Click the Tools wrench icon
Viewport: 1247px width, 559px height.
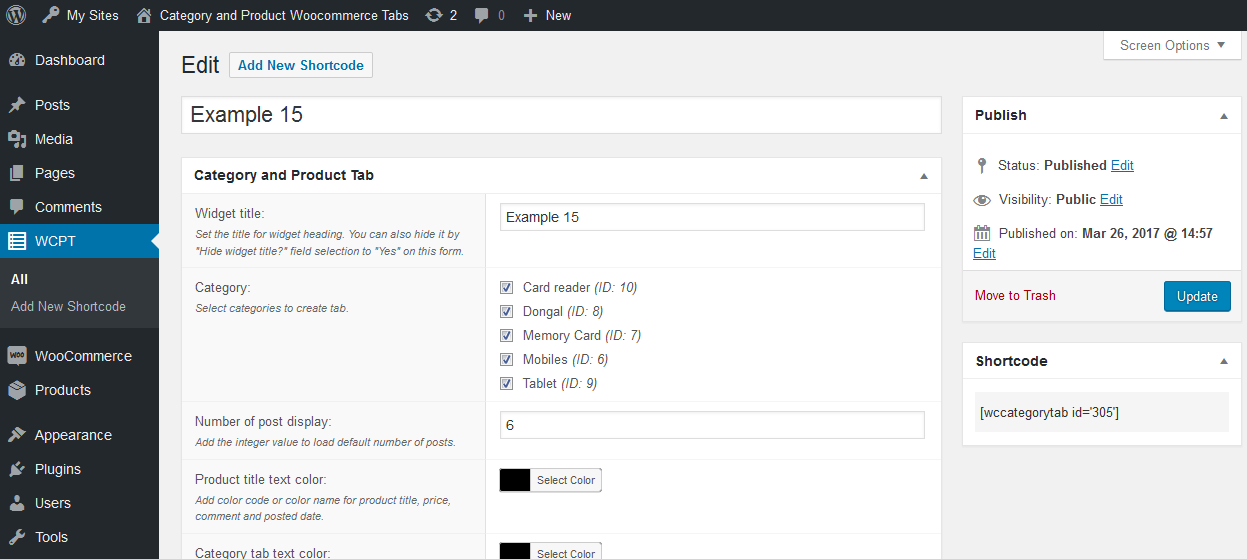pos(17,537)
